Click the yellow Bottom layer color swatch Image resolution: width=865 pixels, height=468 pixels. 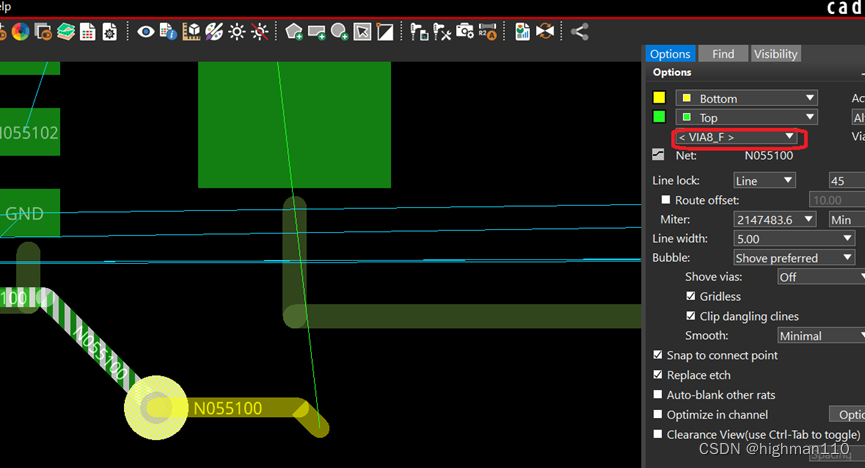(659, 98)
